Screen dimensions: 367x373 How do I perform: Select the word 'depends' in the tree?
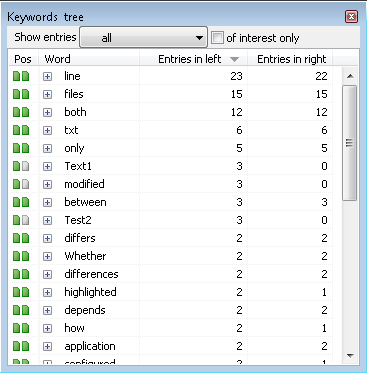point(85,310)
